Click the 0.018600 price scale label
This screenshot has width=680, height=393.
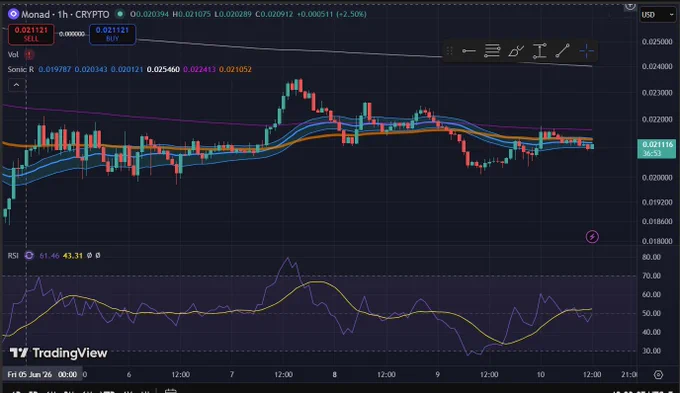coord(657,221)
